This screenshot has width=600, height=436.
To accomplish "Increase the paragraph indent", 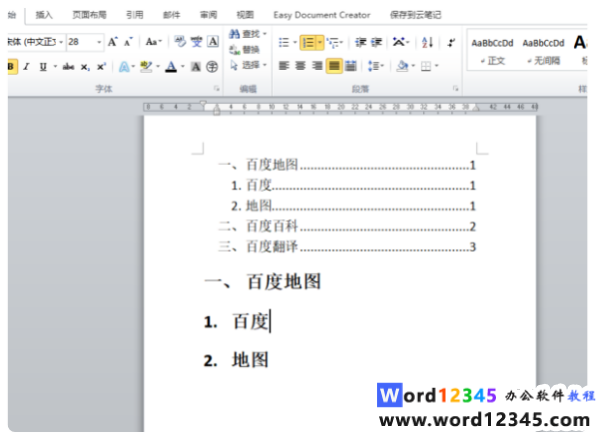I will click(x=377, y=42).
